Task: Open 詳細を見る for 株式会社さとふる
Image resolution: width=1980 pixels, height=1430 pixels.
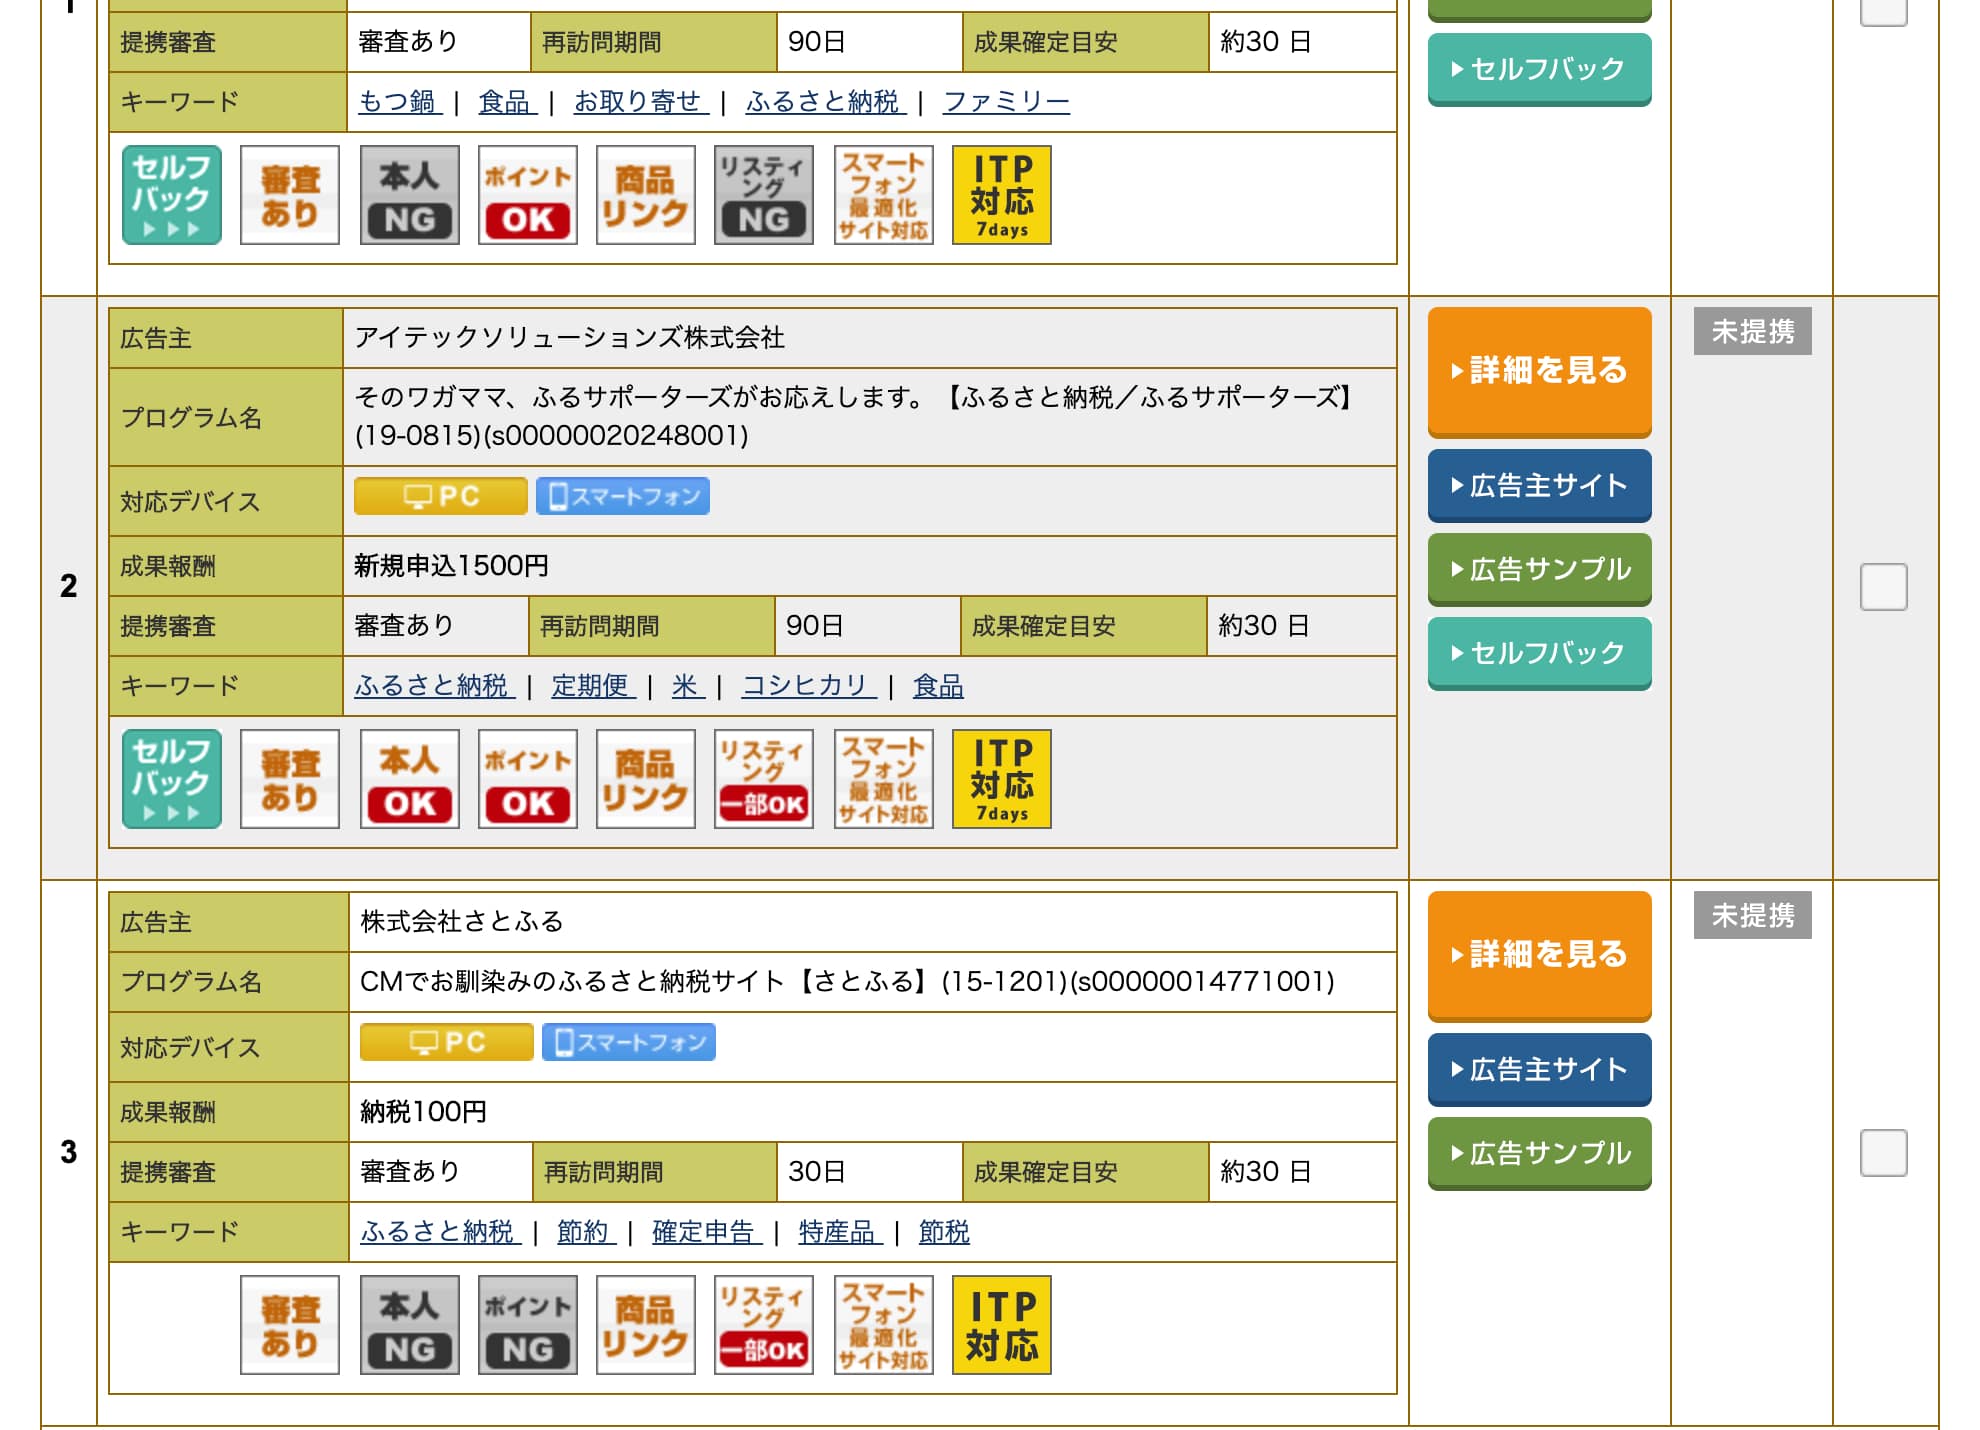Action: 1539,955
